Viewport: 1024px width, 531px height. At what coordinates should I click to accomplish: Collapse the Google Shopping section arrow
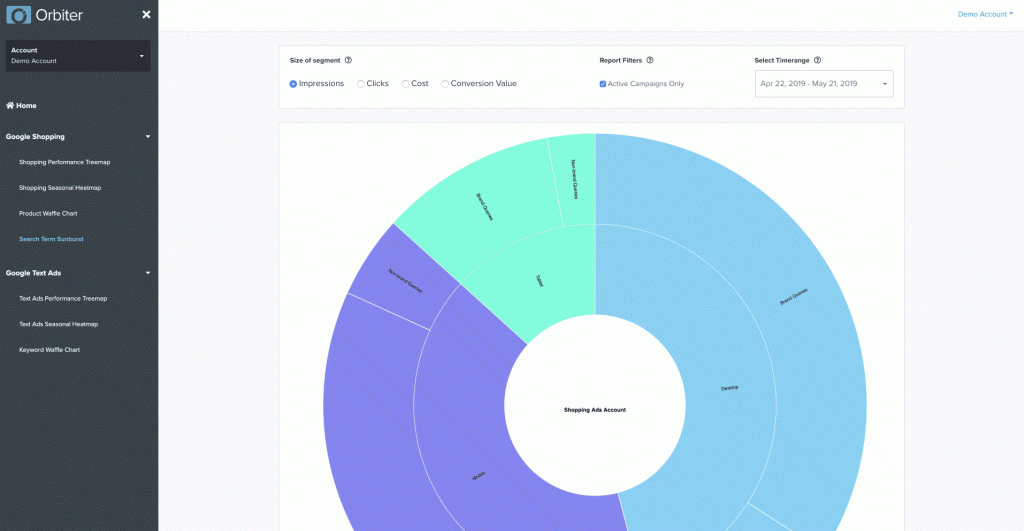[x=148, y=137]
